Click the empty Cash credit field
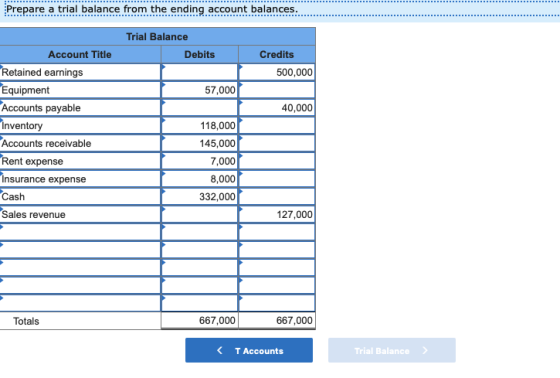The height and width of the screenshot is (378, 560). click(x=277, y=197)
